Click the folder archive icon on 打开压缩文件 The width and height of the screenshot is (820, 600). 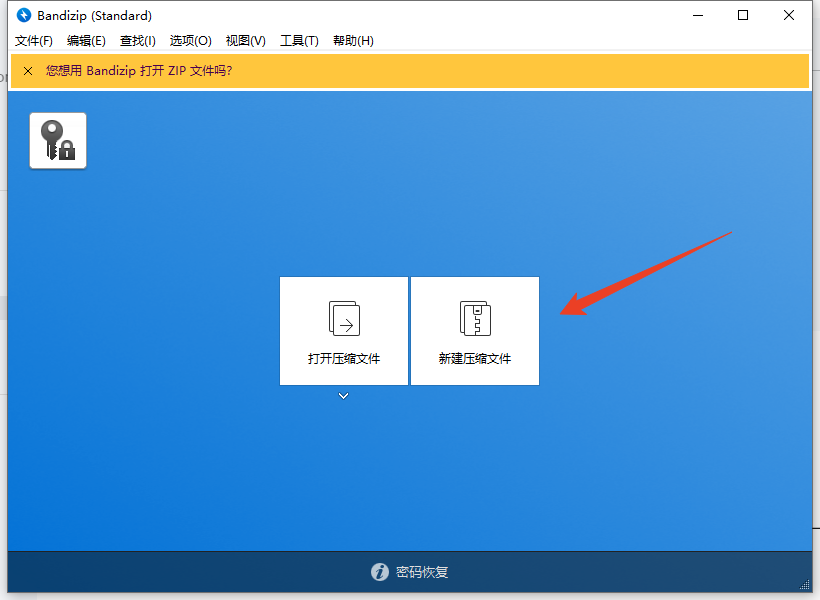pyautogui.click(x=343, y=318)
